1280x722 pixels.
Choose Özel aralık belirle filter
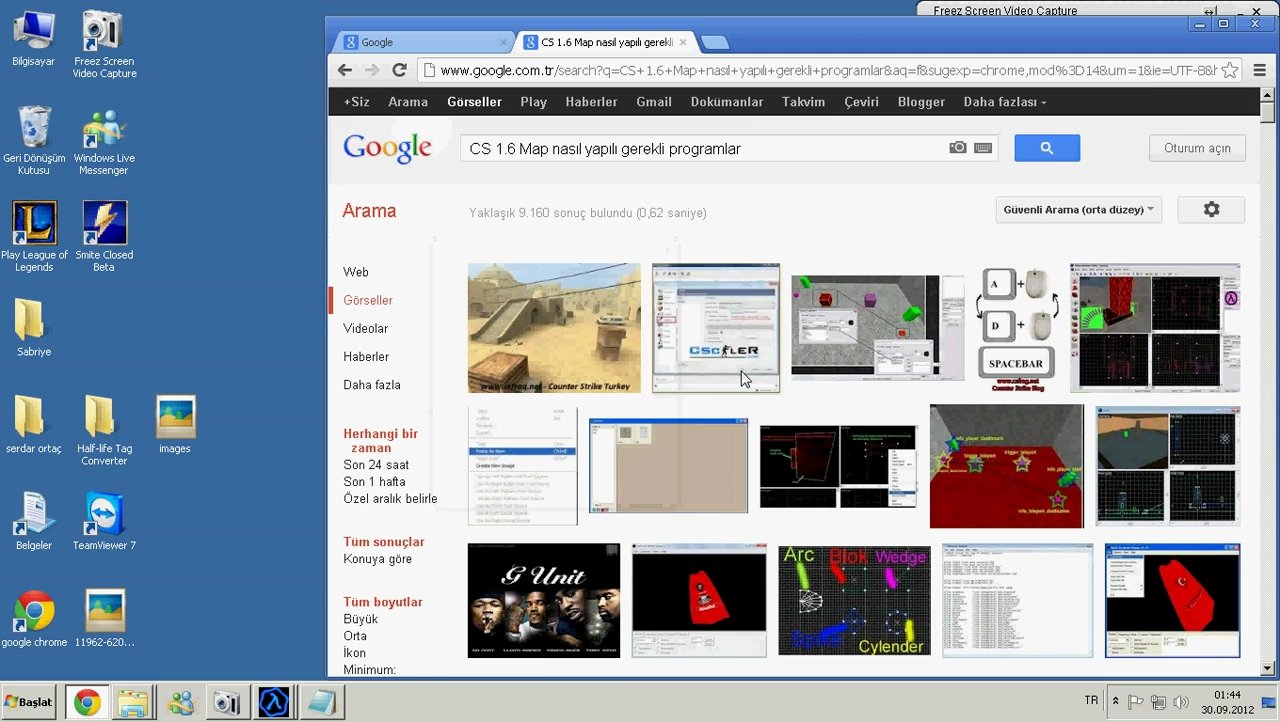(390, 499)
